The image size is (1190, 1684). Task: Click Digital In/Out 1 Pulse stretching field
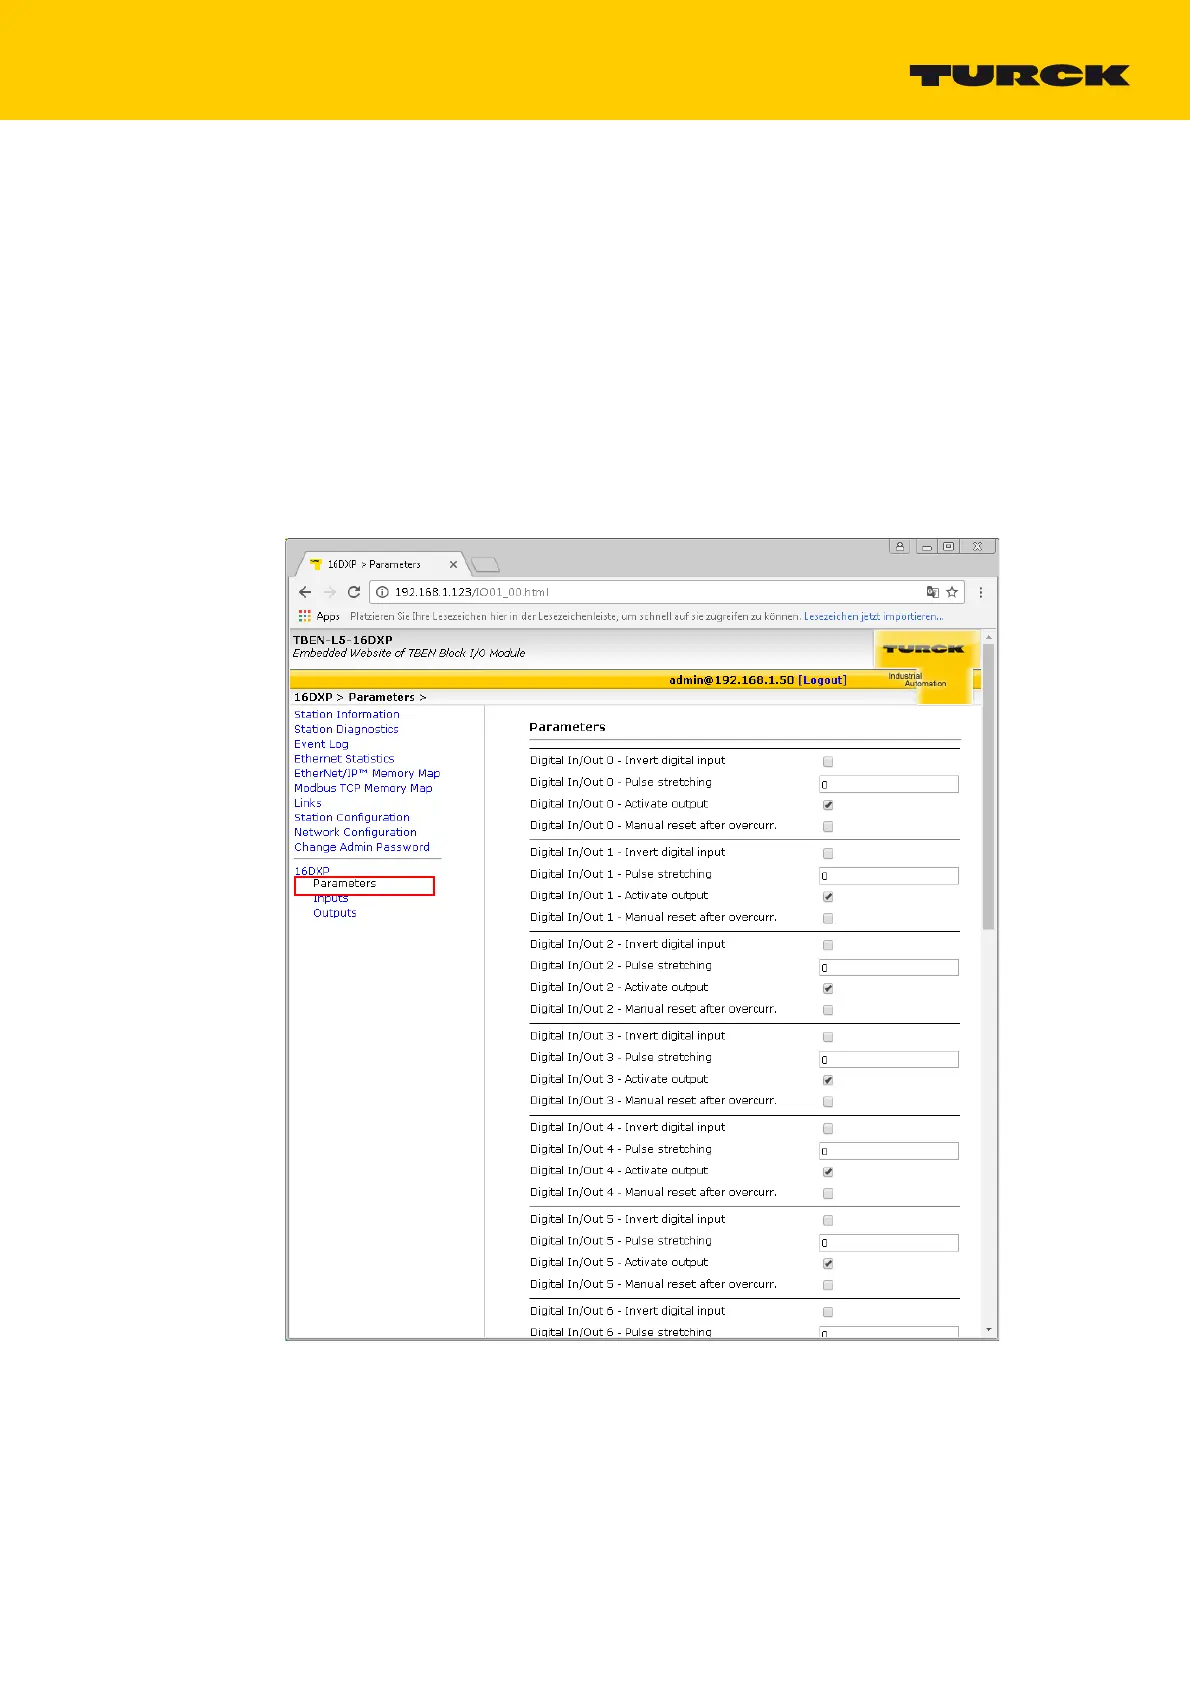coord(889,876)
